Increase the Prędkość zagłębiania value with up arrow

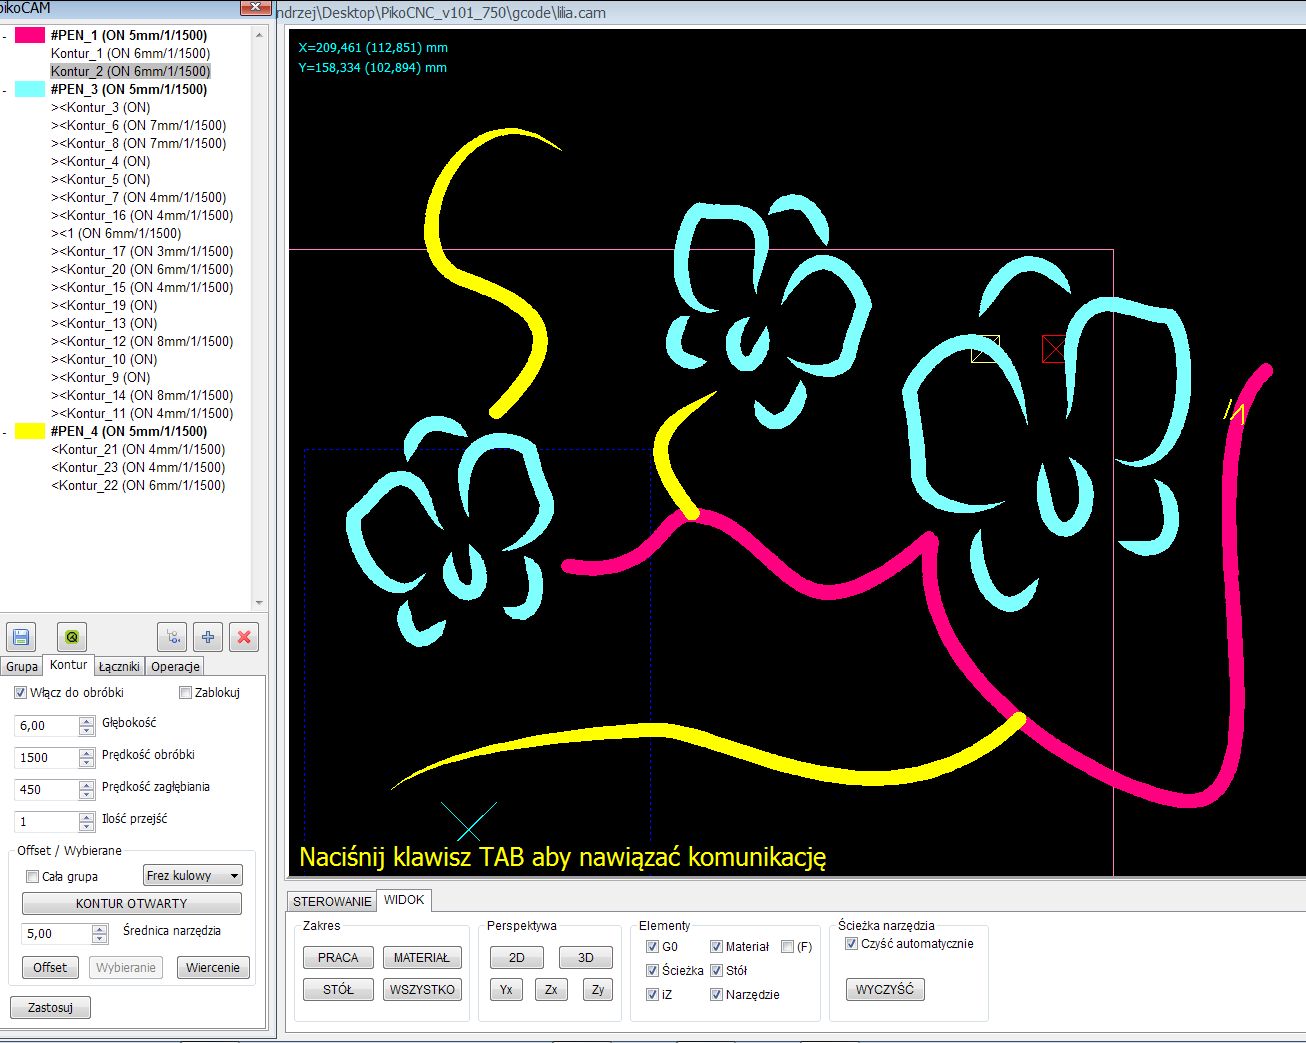pos(87,785)
